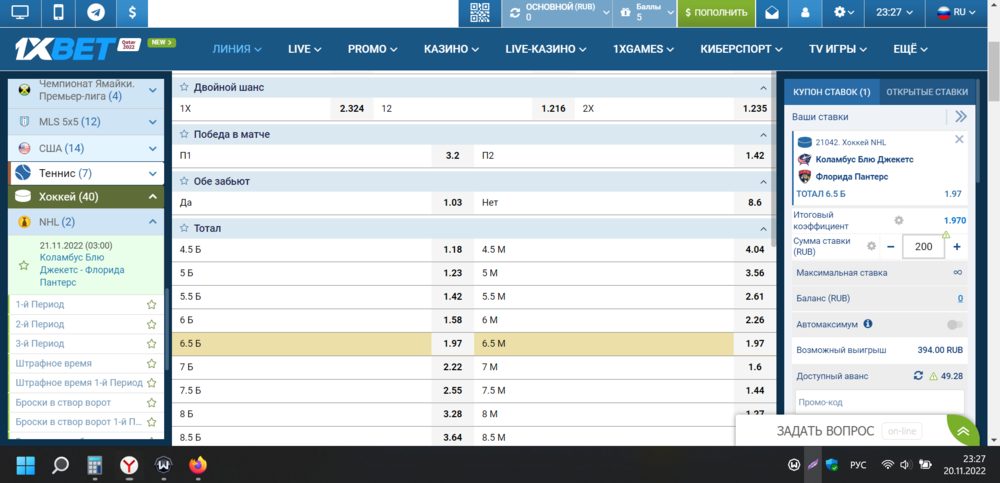Open the КИБЕРСПОРТ menu
This screenshot has height=483, width=1000.
[741, 49]
